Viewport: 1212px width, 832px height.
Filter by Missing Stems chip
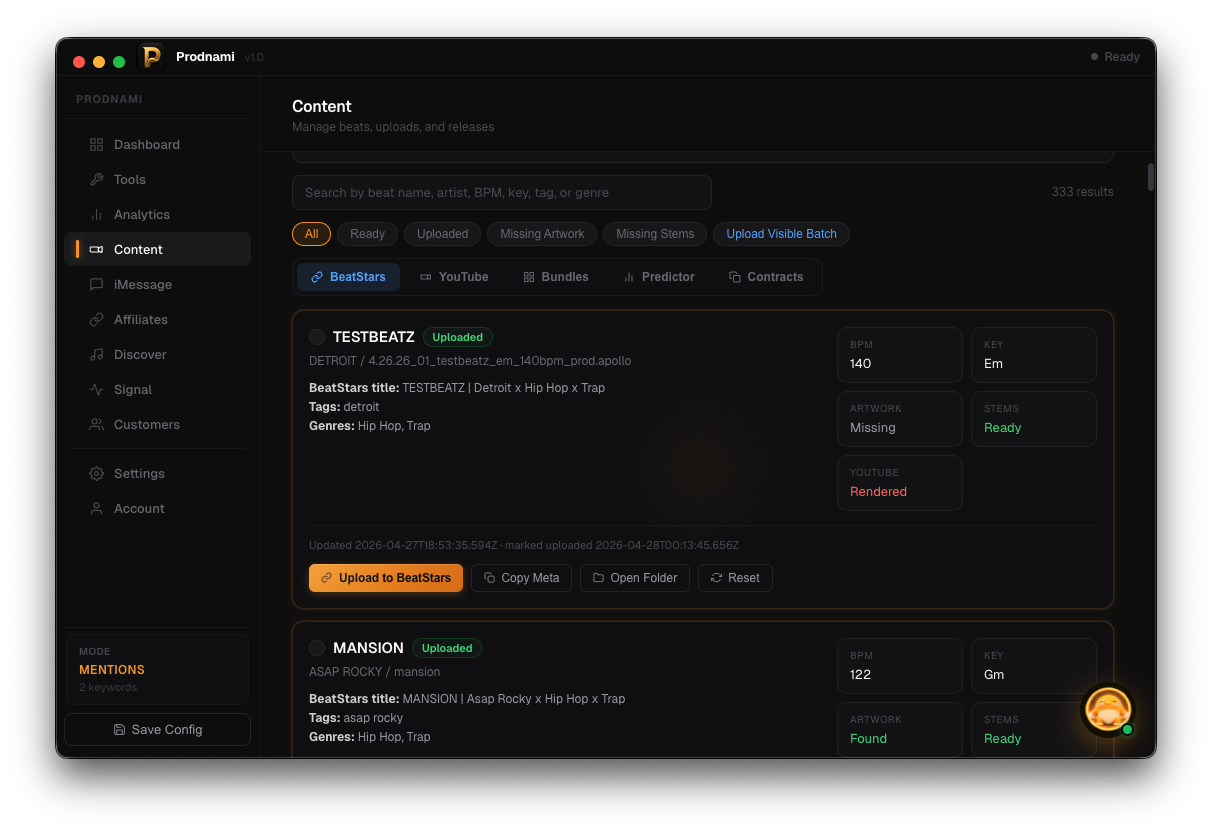655,234
